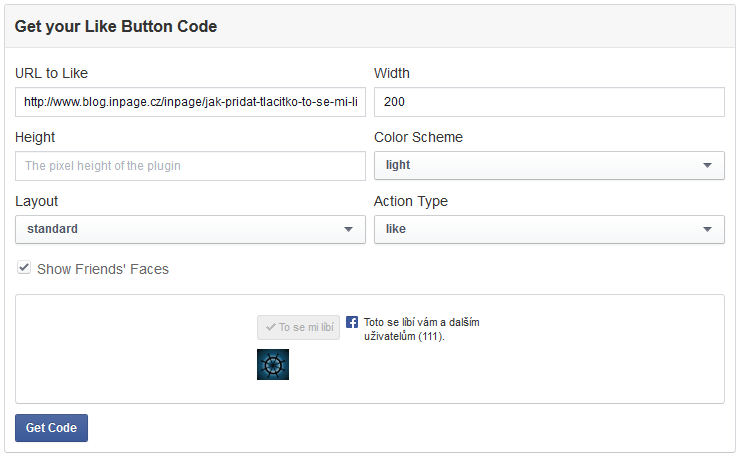Open the Action Type dropdown showing 'like'
740x458 pixels.
[549, 229]
